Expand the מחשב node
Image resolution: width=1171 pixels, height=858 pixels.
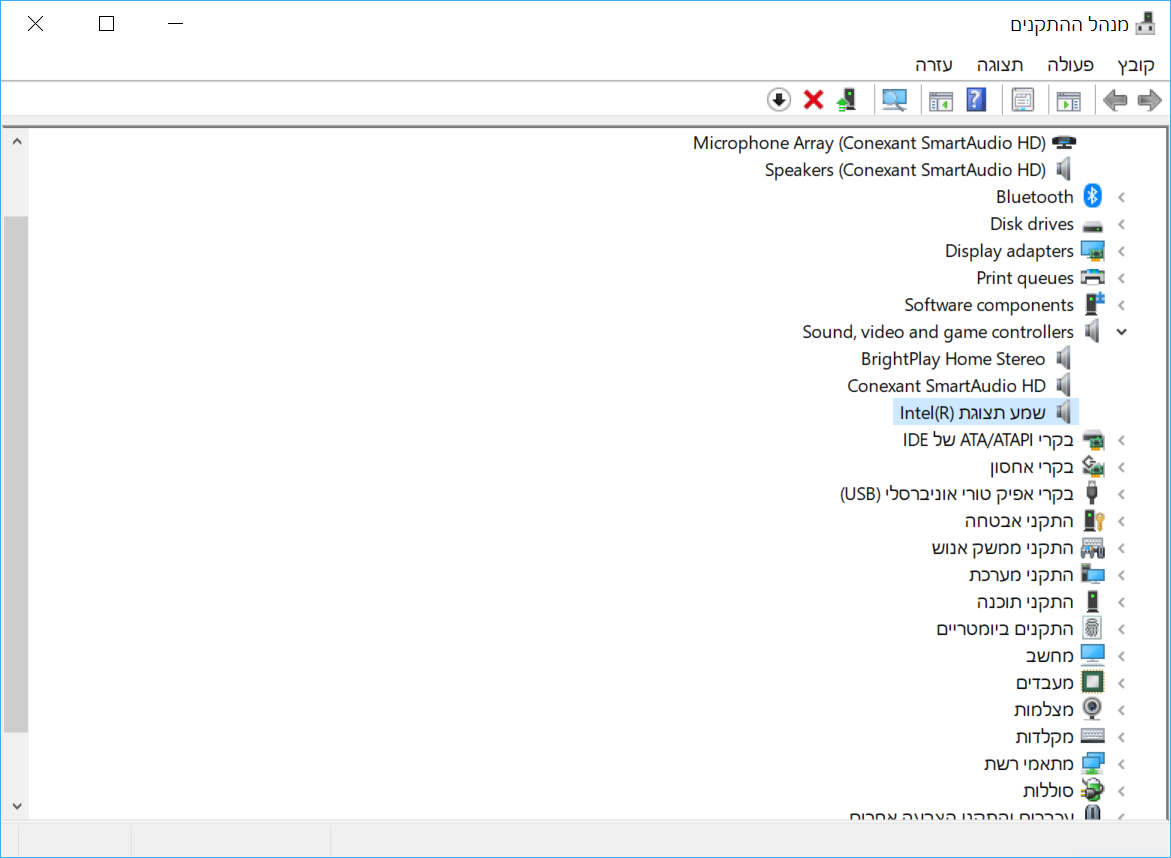[1121, 656]
